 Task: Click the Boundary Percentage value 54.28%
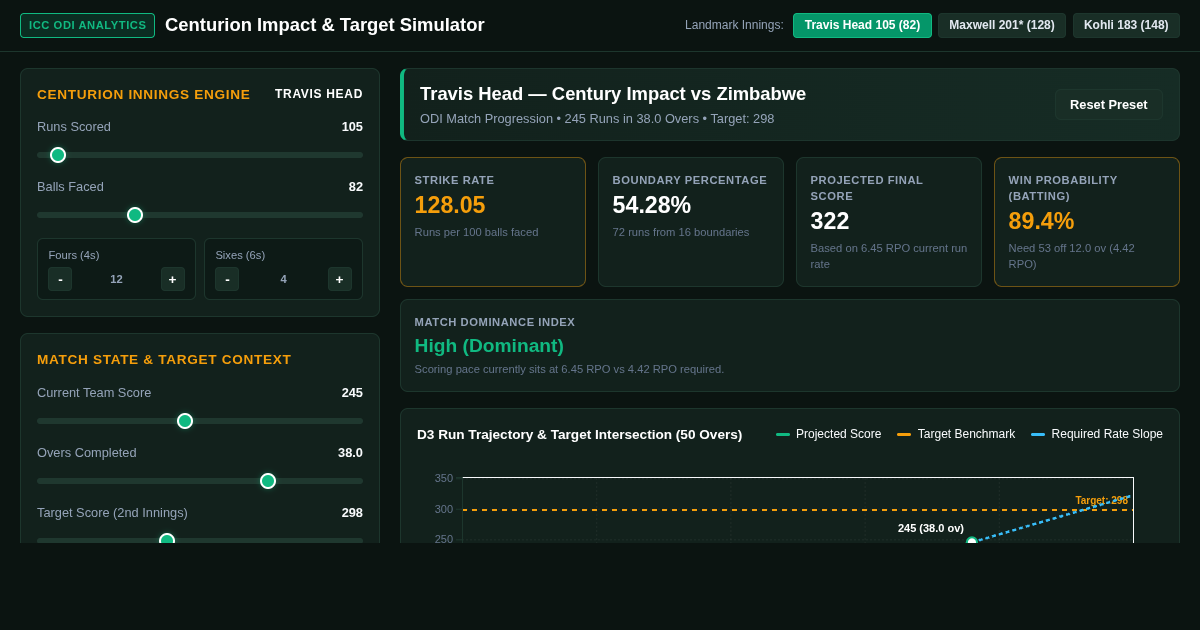pyautogui.click(x=652, y=205)
